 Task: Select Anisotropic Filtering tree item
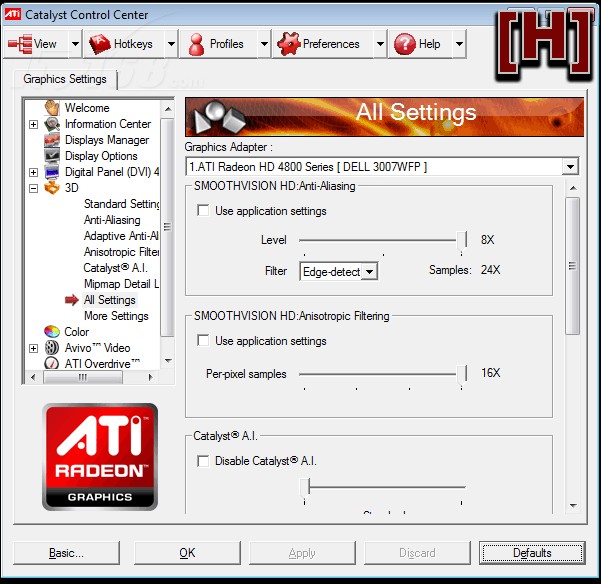click(x=122, y=252)
